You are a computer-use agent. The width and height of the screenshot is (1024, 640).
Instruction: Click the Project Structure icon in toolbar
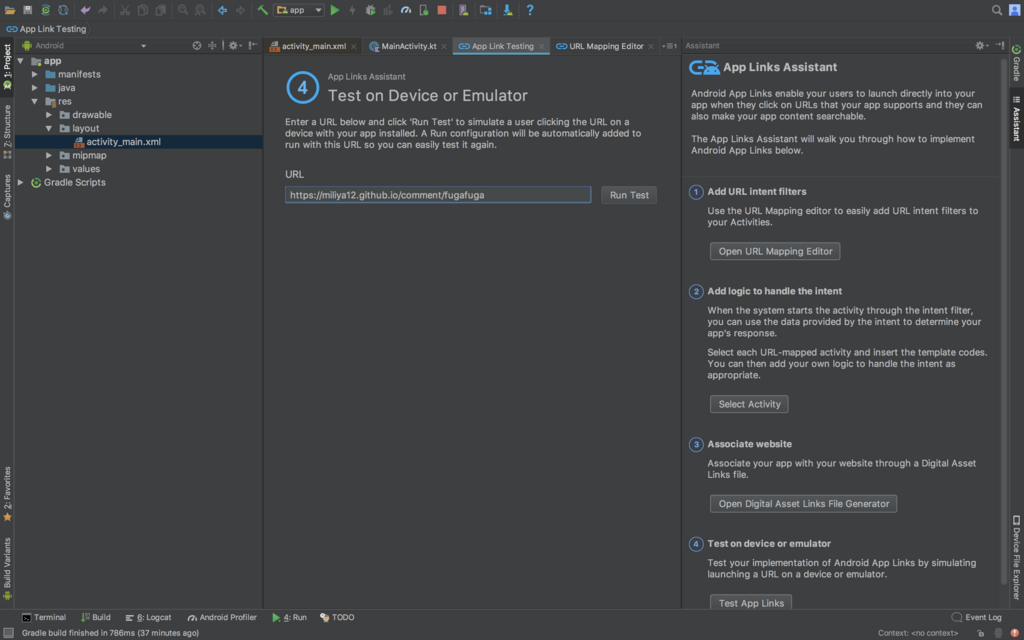pyautogui.click(x=485, y=10)
